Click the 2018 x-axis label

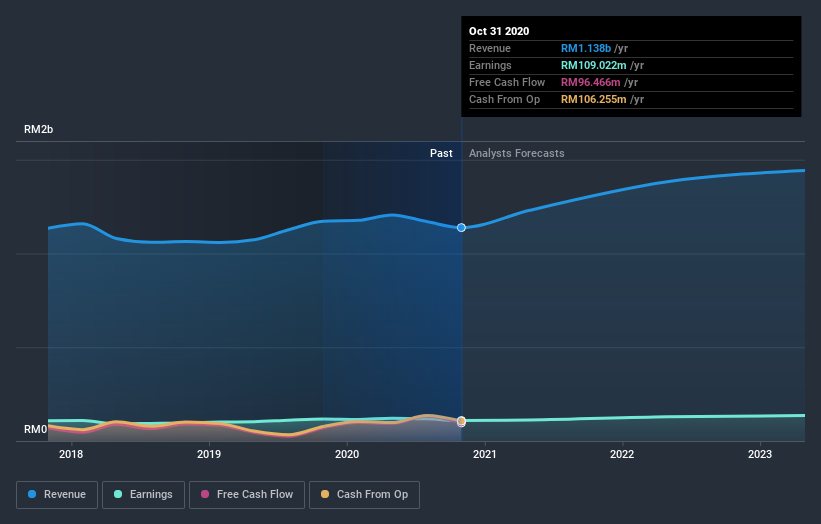(x=71, y=454)
